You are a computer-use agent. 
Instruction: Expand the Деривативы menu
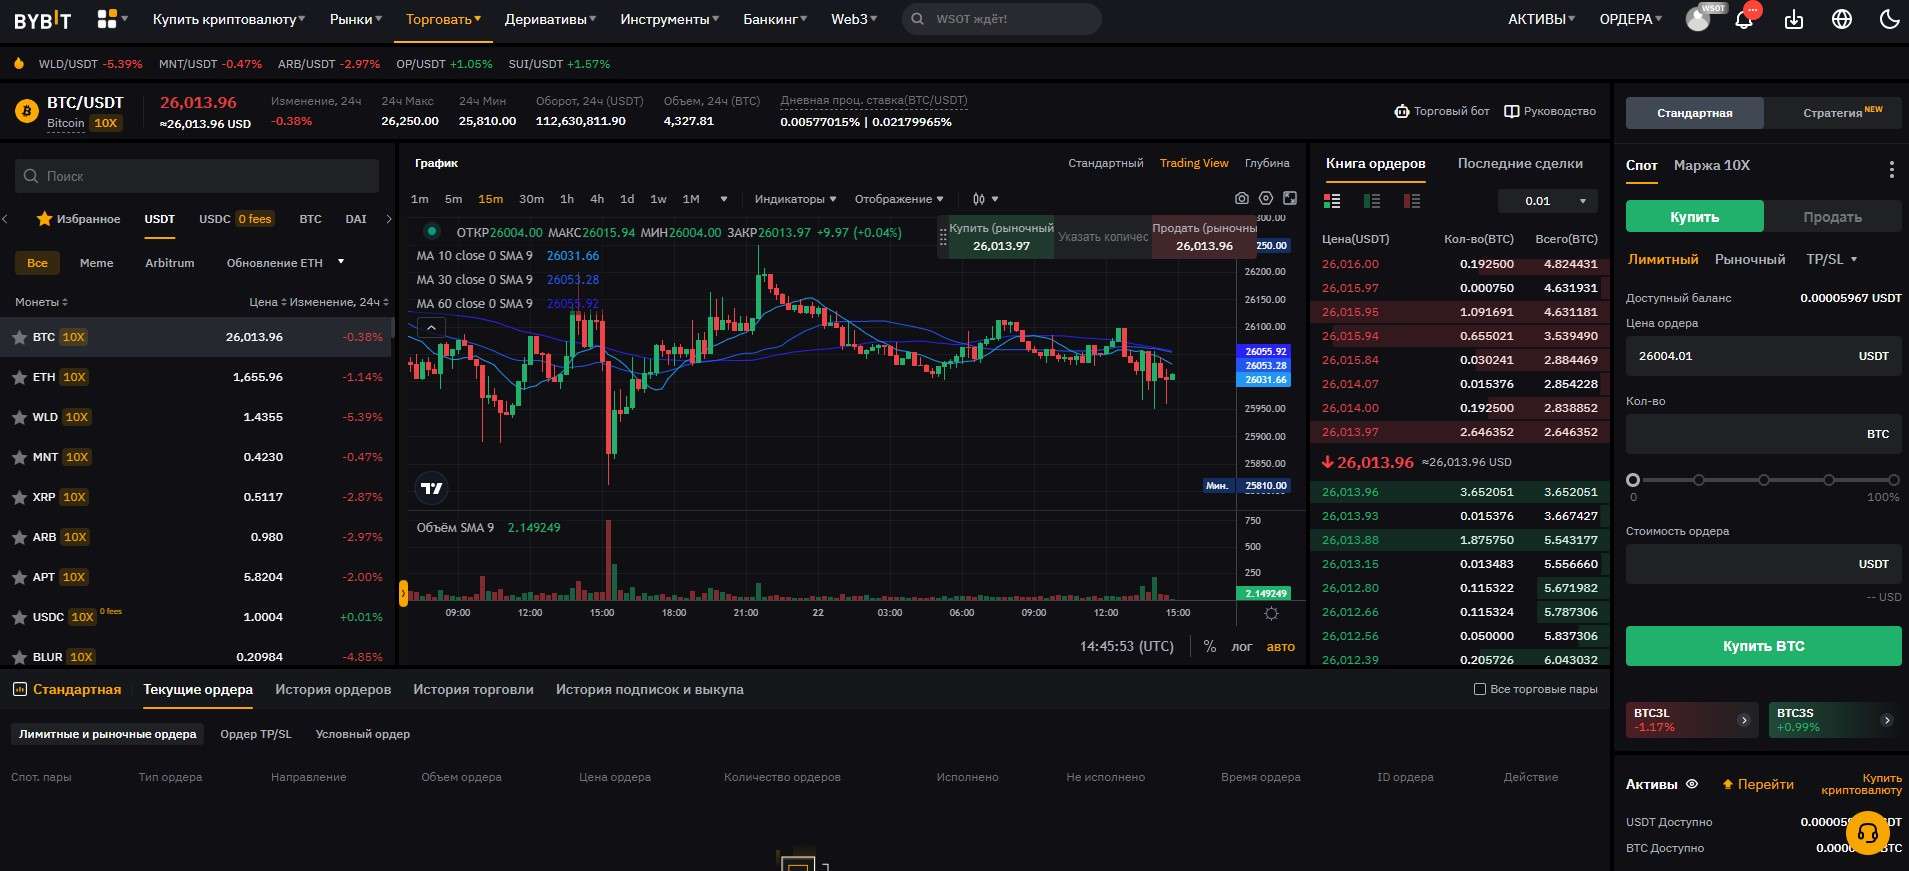point(550,19)
